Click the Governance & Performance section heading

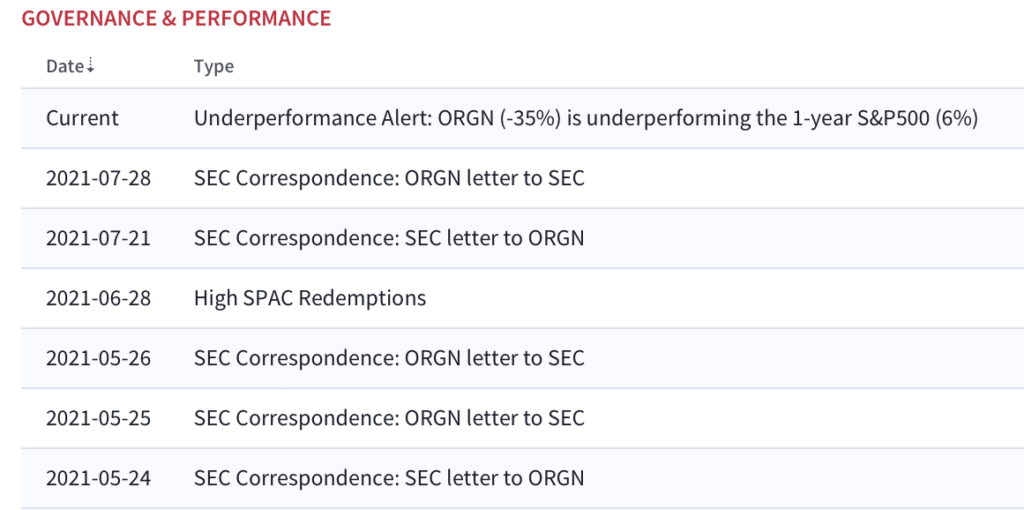pyautogui.click(x=176, y=18)
